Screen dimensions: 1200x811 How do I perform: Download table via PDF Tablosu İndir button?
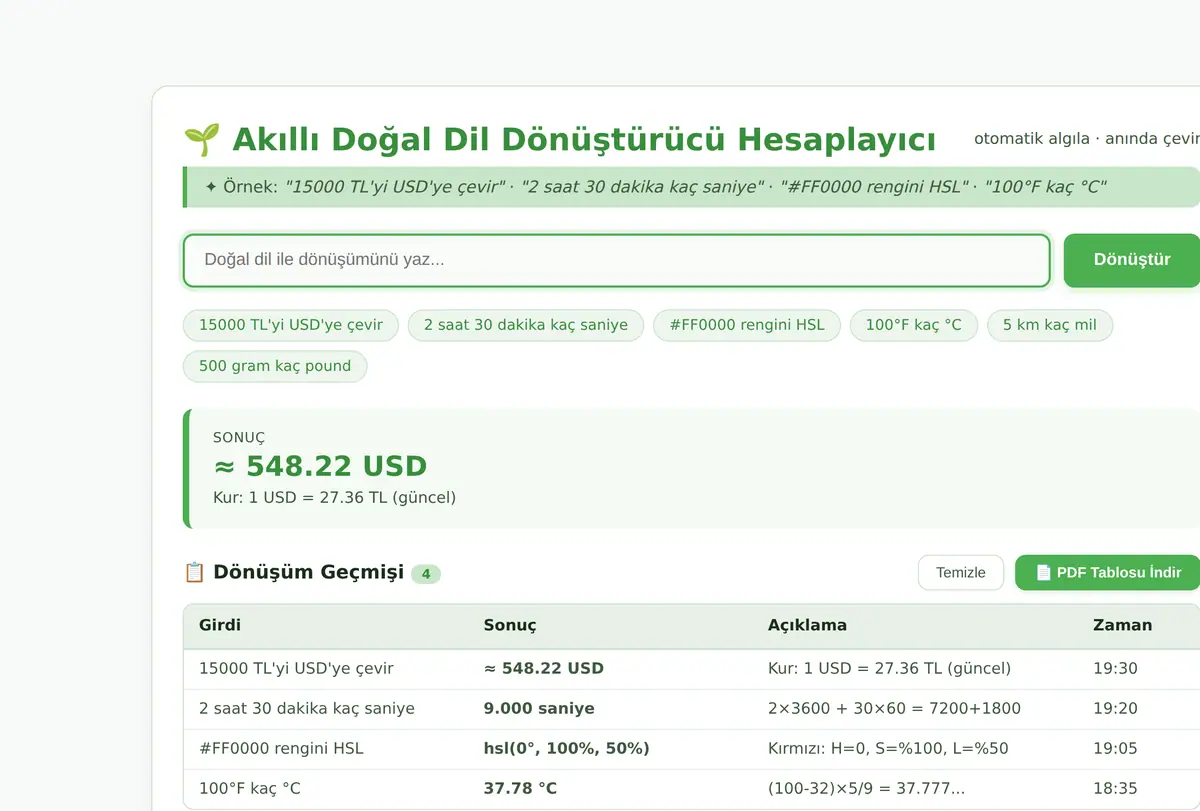(x=1108, y=573)
